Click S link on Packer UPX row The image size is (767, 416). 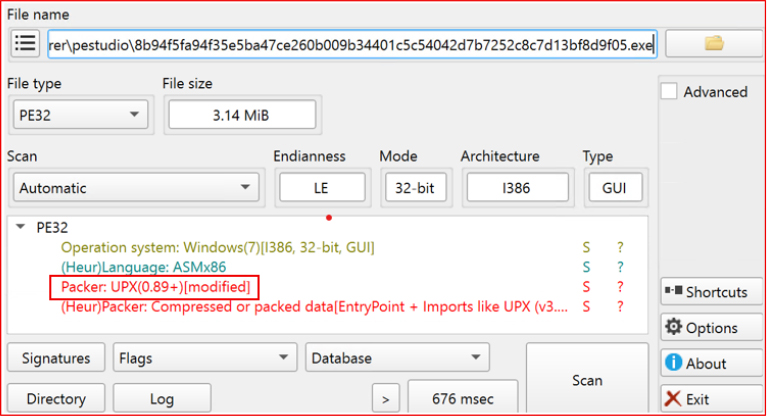pyautogui.click(x=586, y=287)
